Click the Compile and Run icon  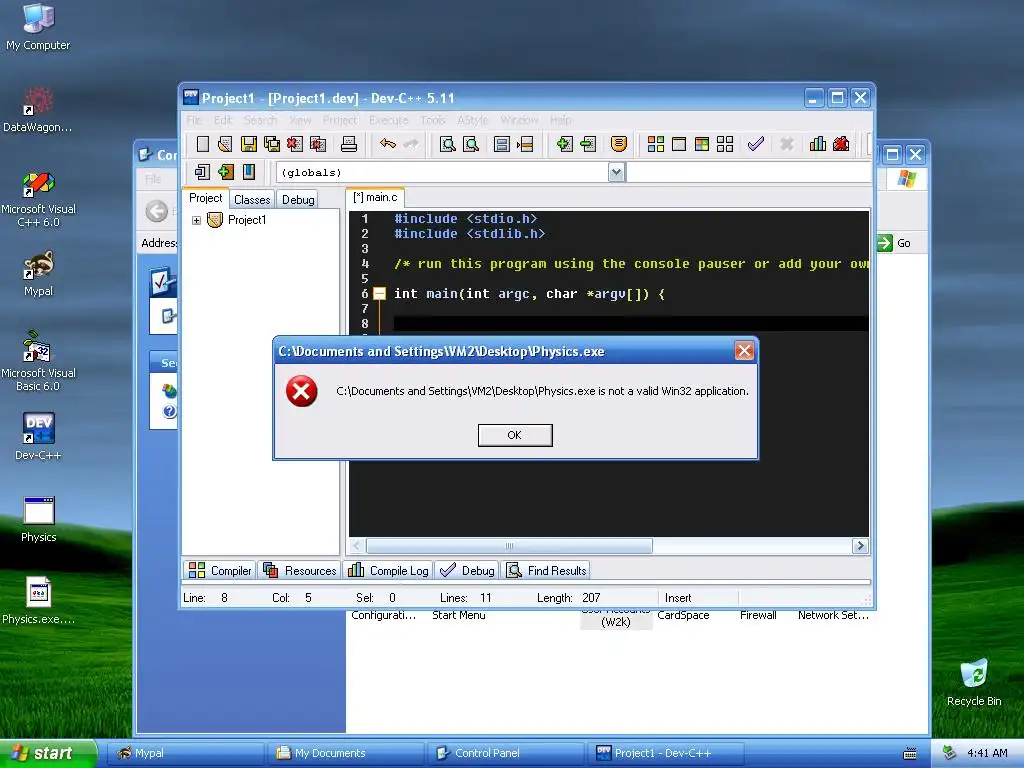pos(702,144)
